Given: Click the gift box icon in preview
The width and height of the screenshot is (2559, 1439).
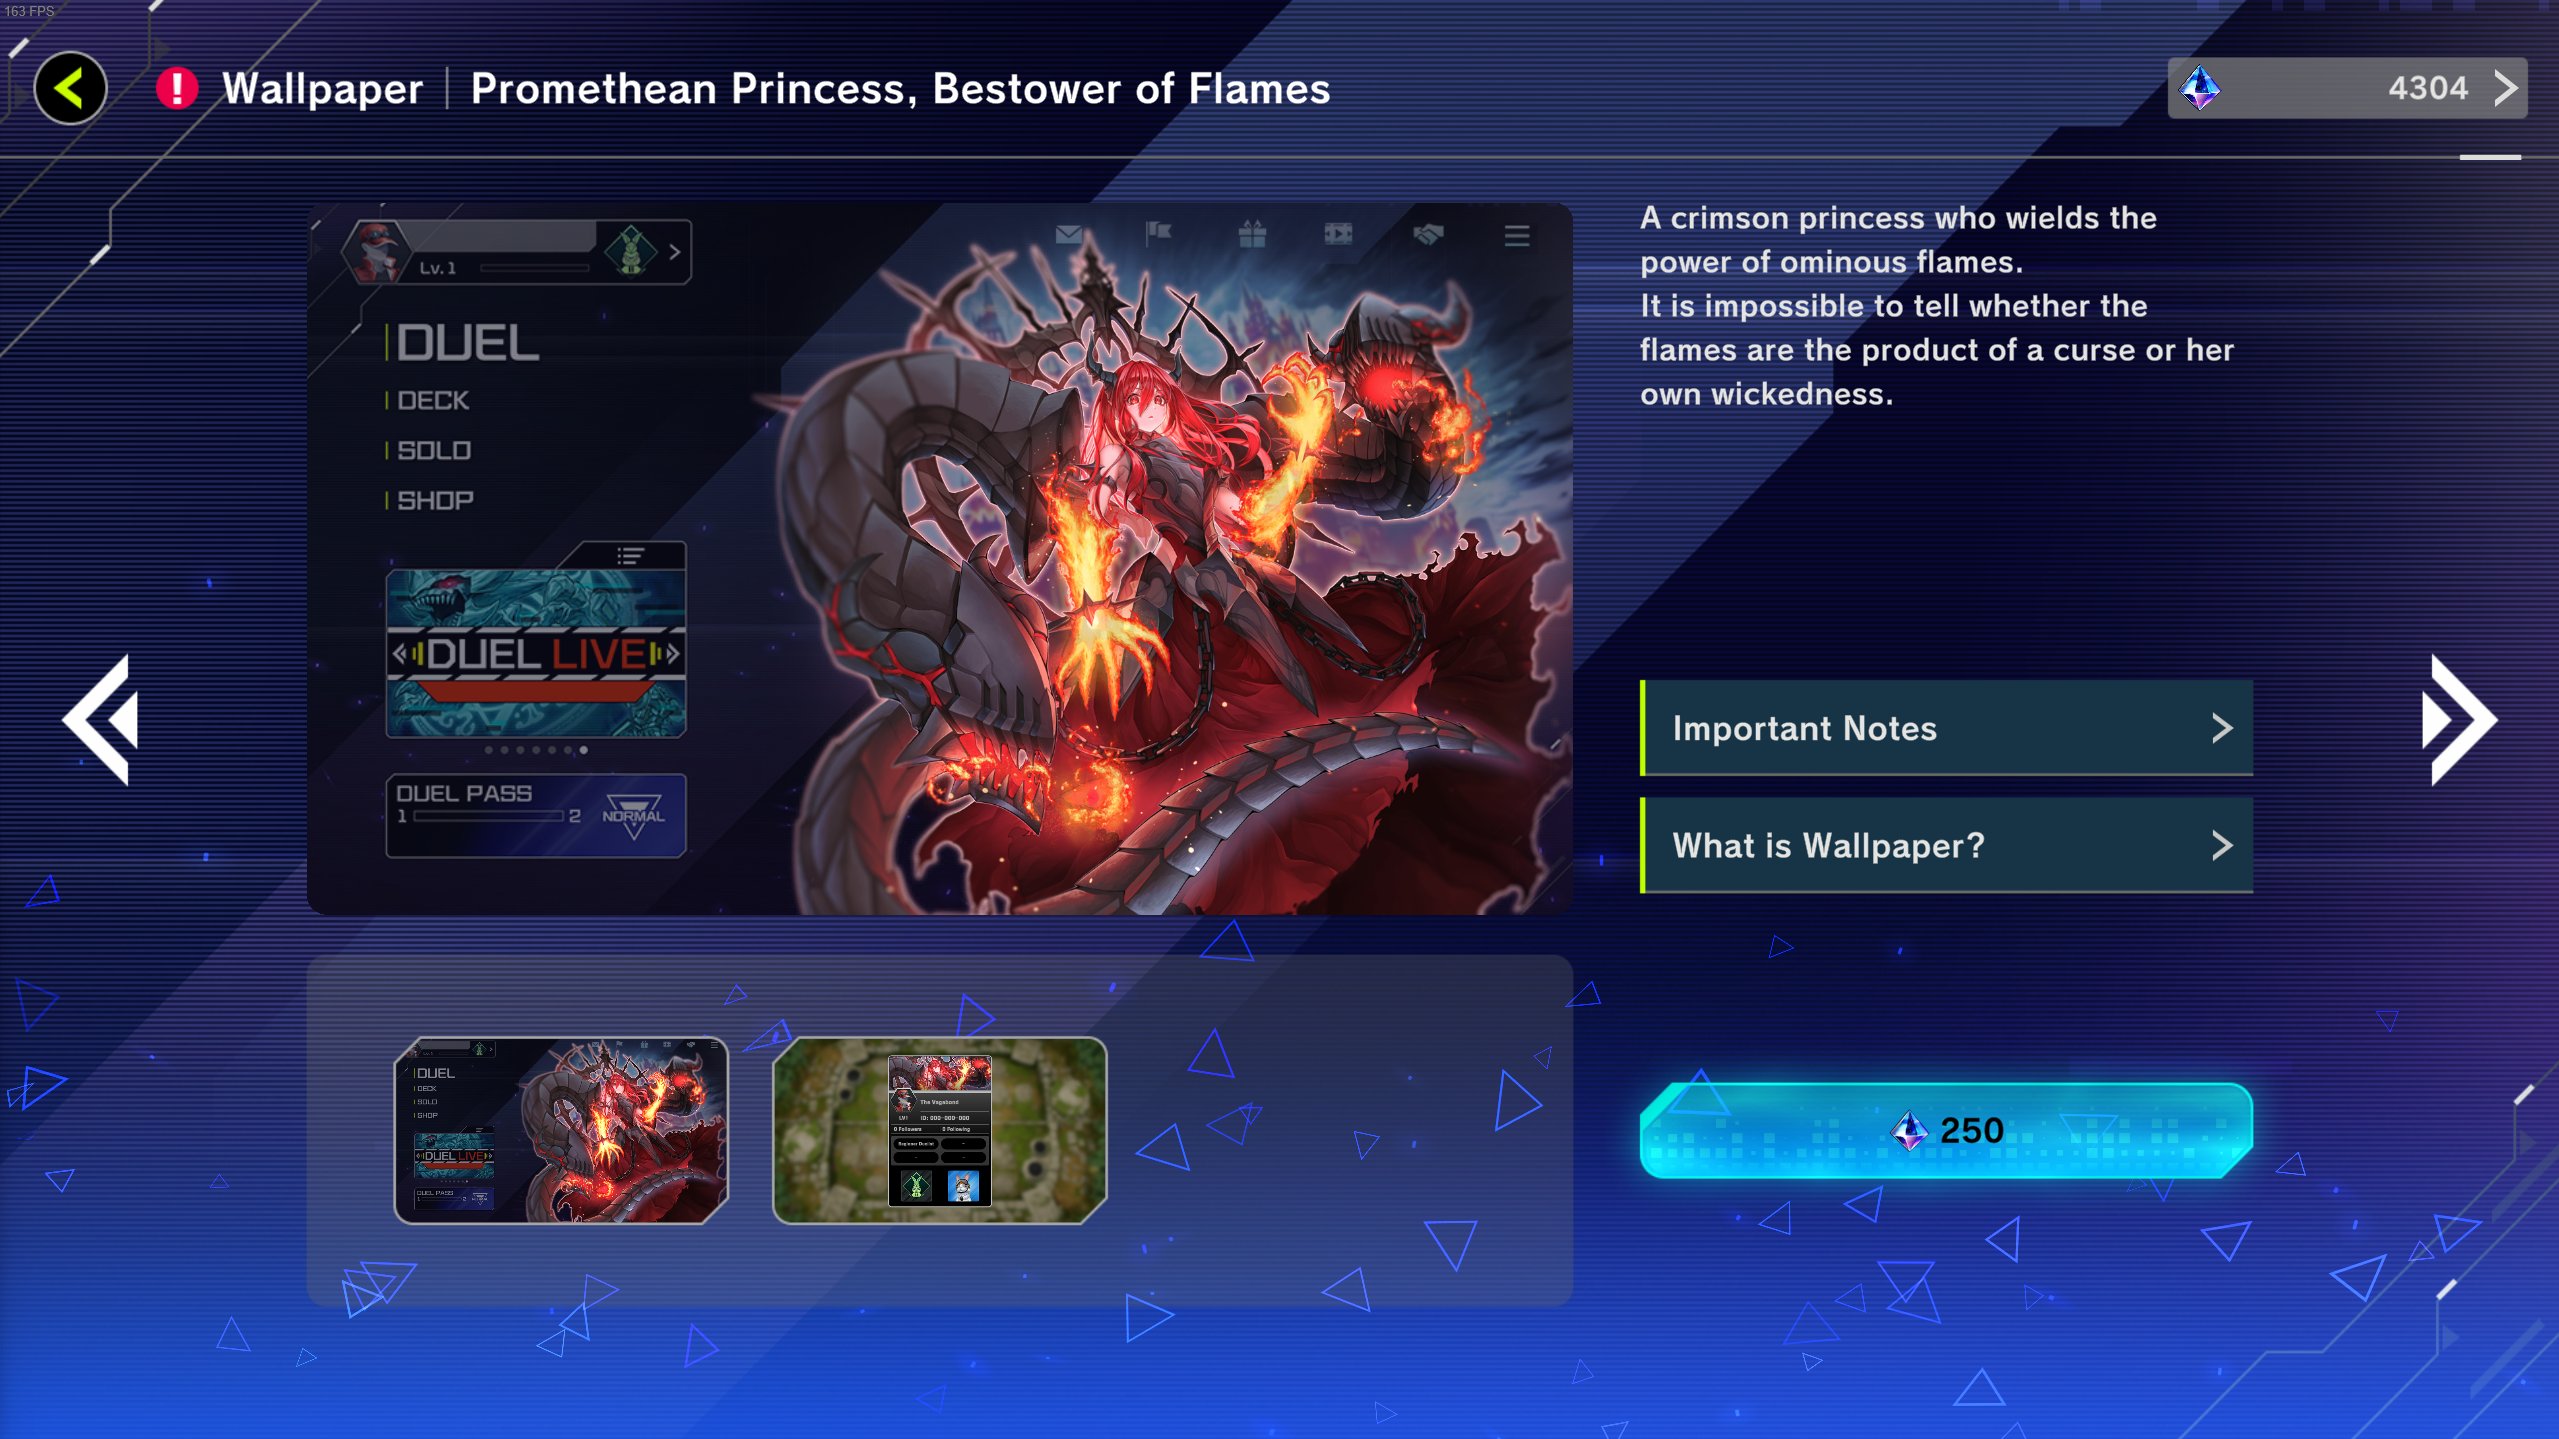Looking at the screenshot, I should click(1252, 234).
